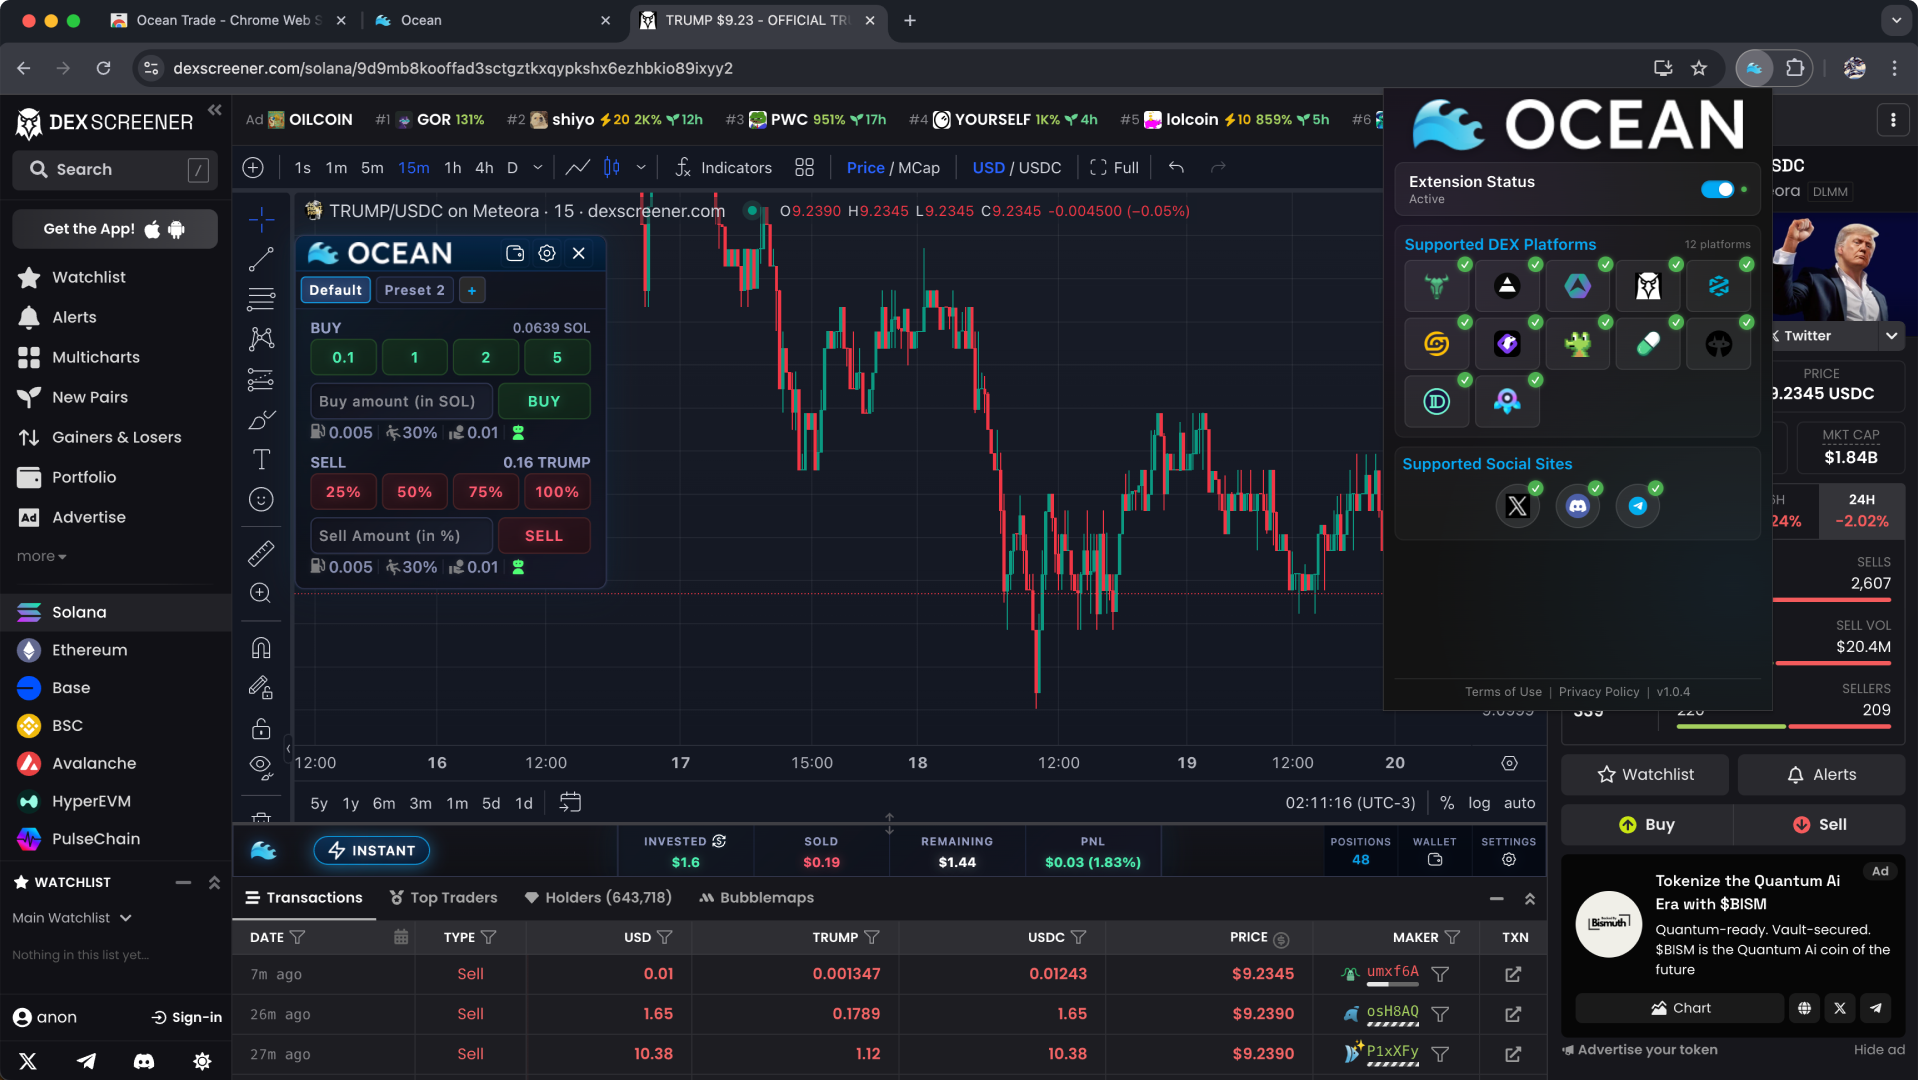
Task: Expand the more menu in sidebar
Action: pos(41,556)
